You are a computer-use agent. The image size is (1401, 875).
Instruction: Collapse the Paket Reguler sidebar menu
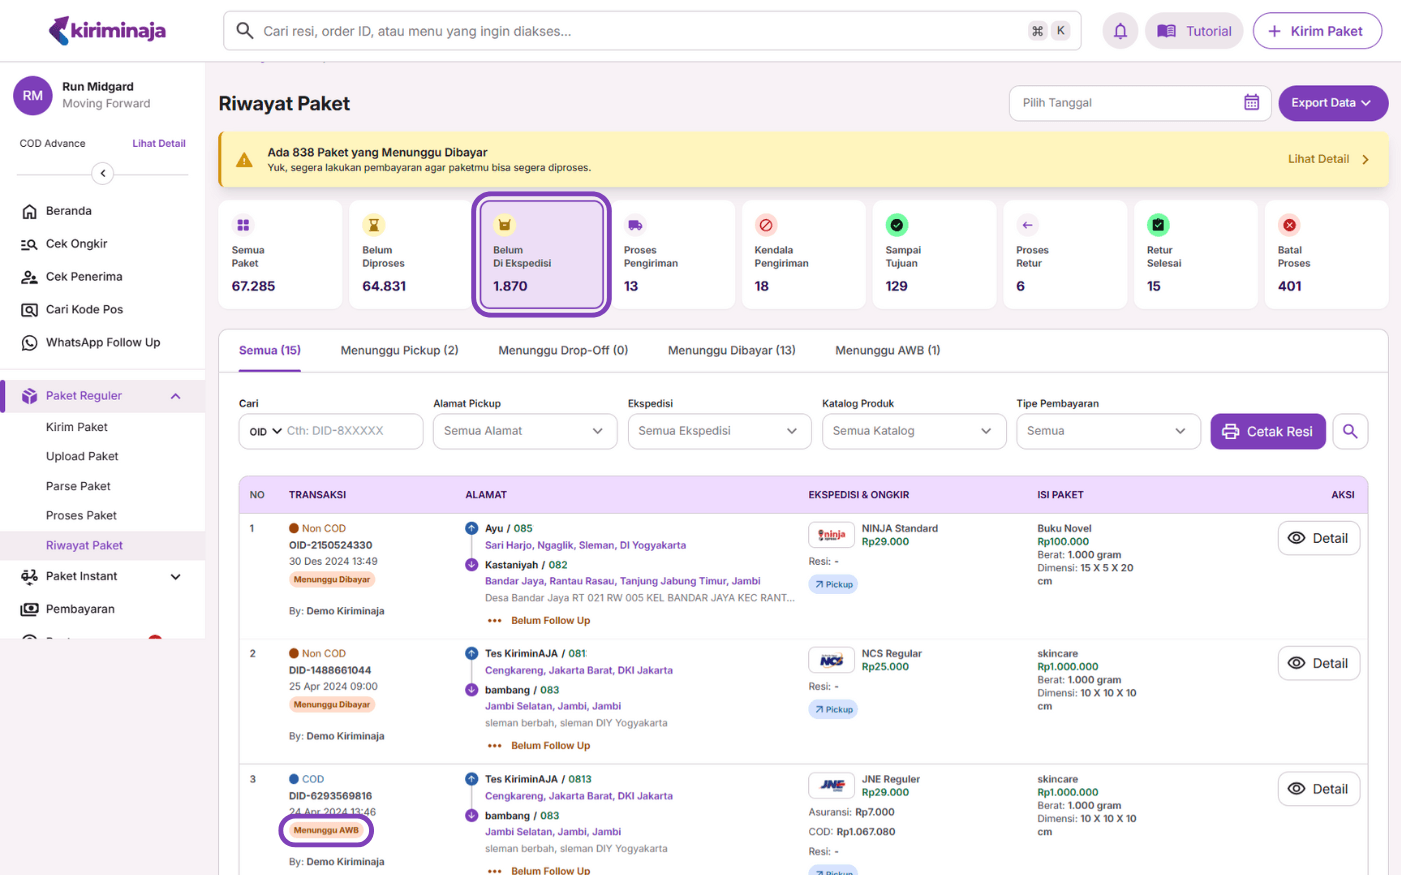click(175, 396)
